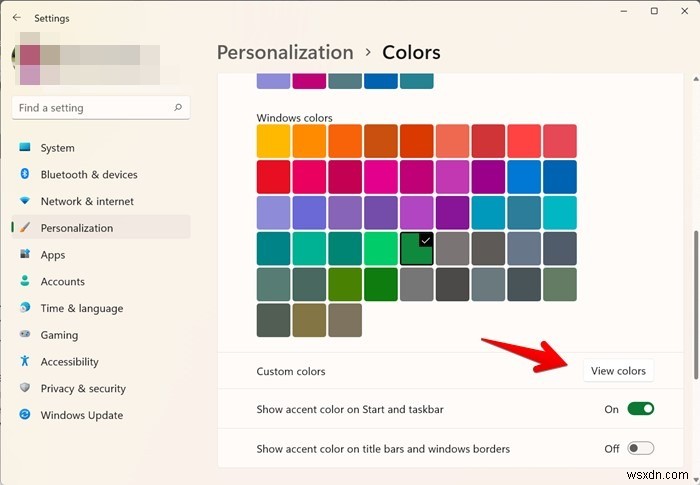Select the Gaming controller icon
Image resolution: width=700 pixels, height=485 pixels.
(25, 335)
